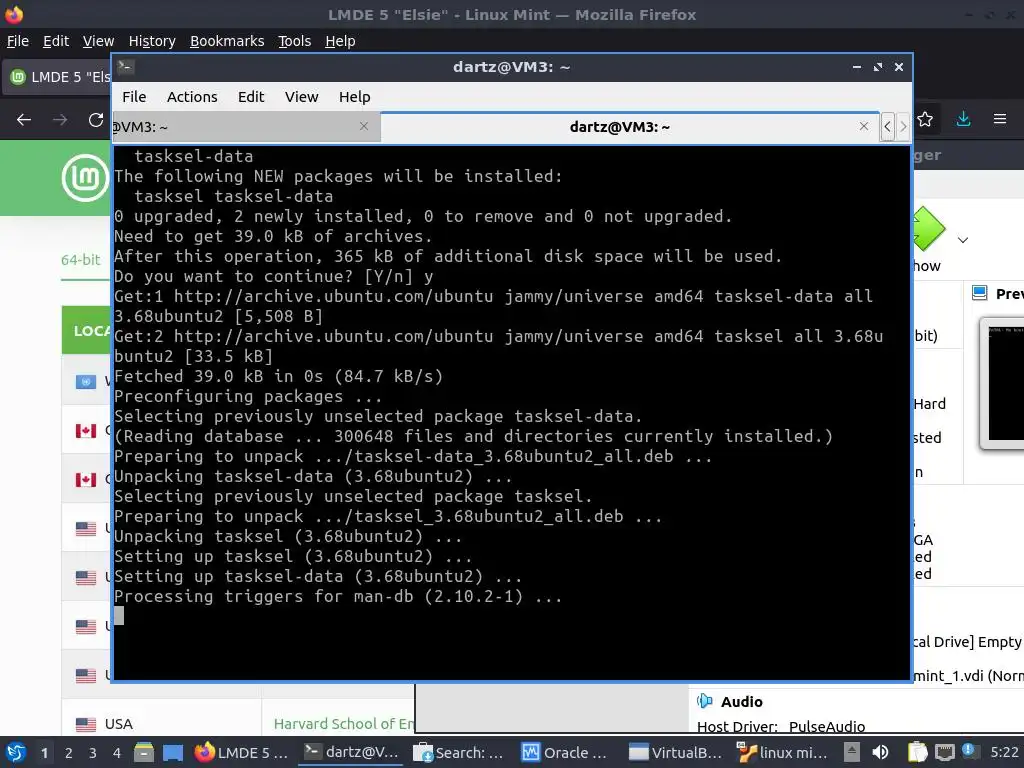
Task: Open the application menu launcher in taskbar
Action: pos(16,752)
